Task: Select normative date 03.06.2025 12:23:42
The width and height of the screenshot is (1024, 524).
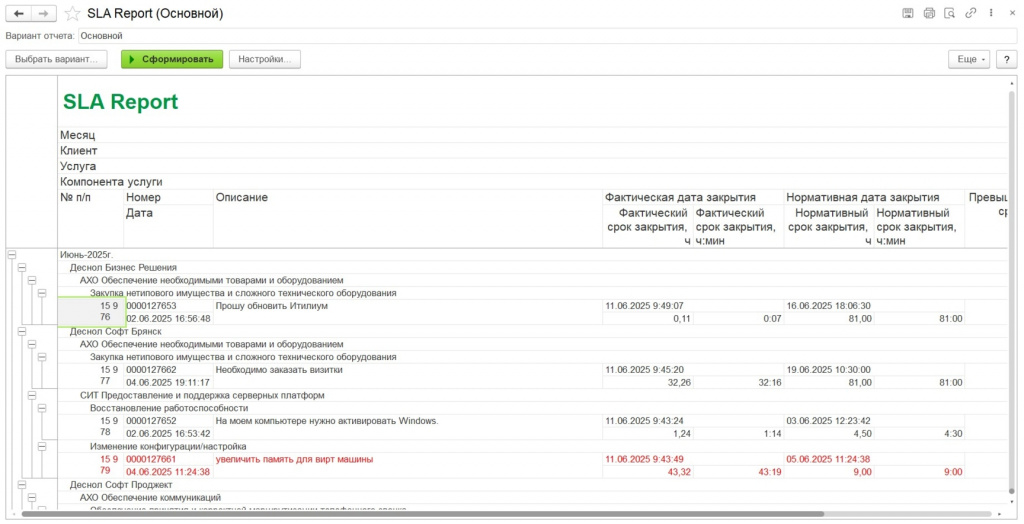Action: 828,421
